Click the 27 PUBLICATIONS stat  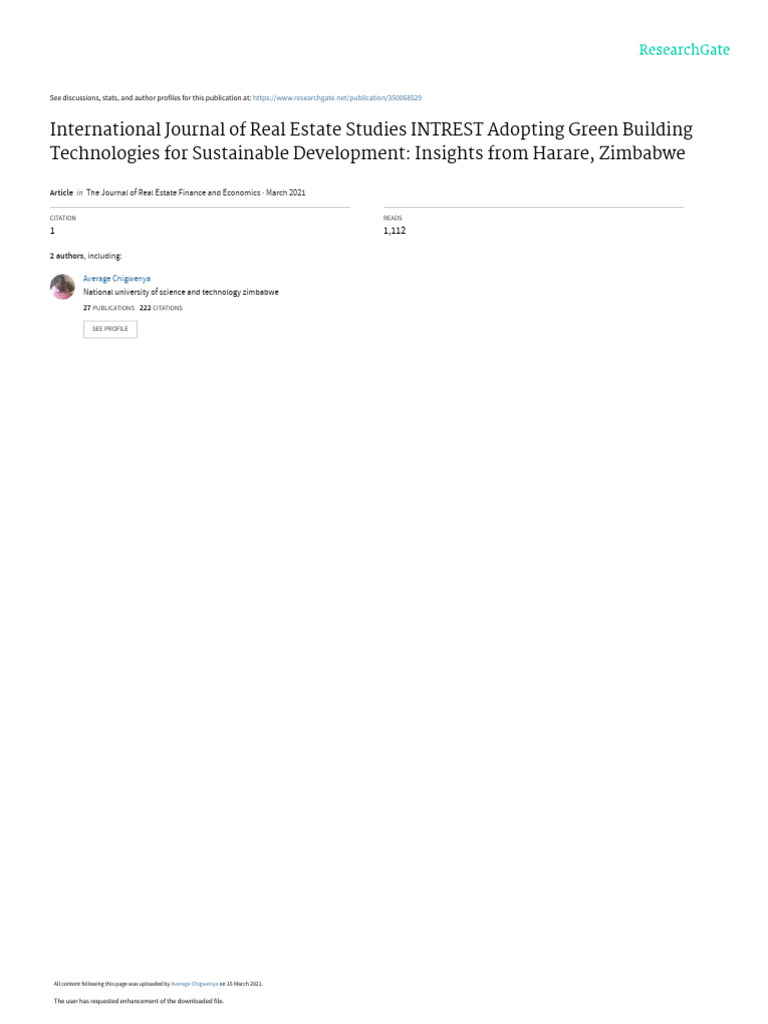(108, 308)
